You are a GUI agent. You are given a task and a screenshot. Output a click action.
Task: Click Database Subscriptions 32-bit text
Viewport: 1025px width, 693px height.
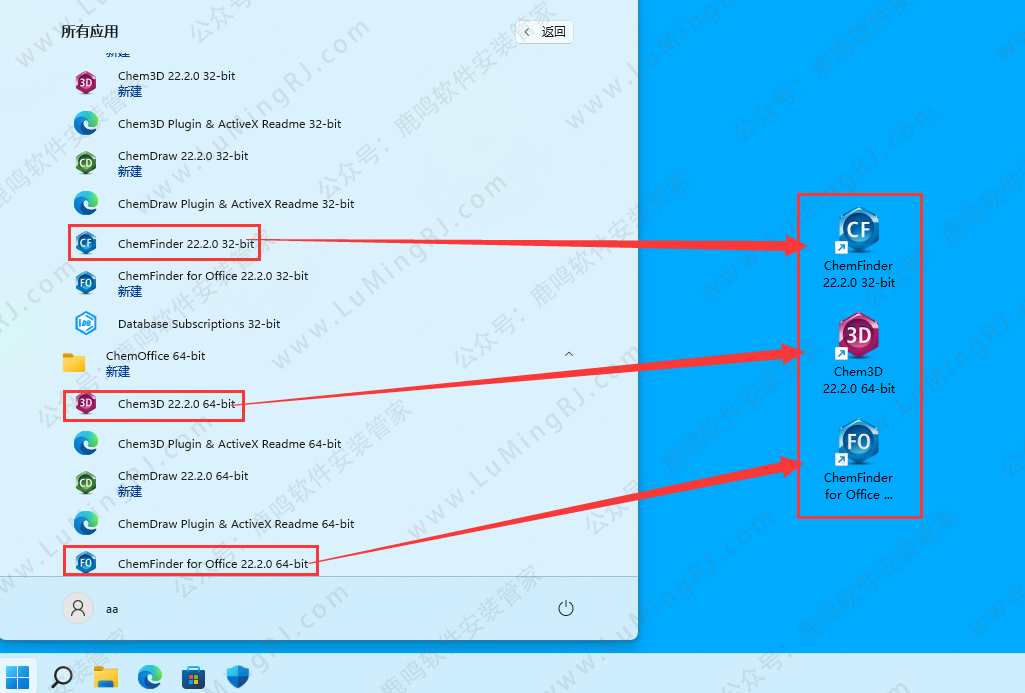click(x=199, y=324)
